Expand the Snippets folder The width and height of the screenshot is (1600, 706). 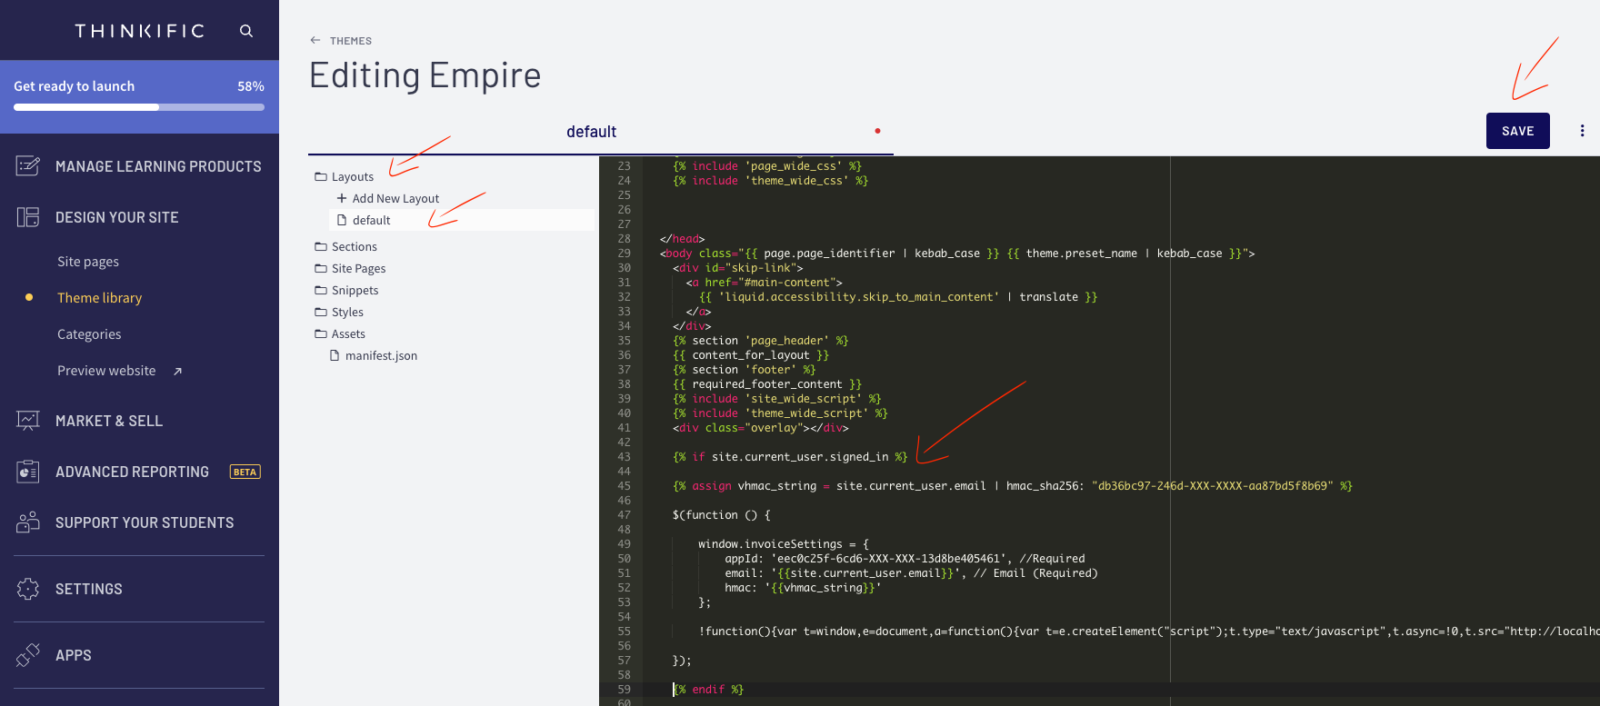pos(346,291)
